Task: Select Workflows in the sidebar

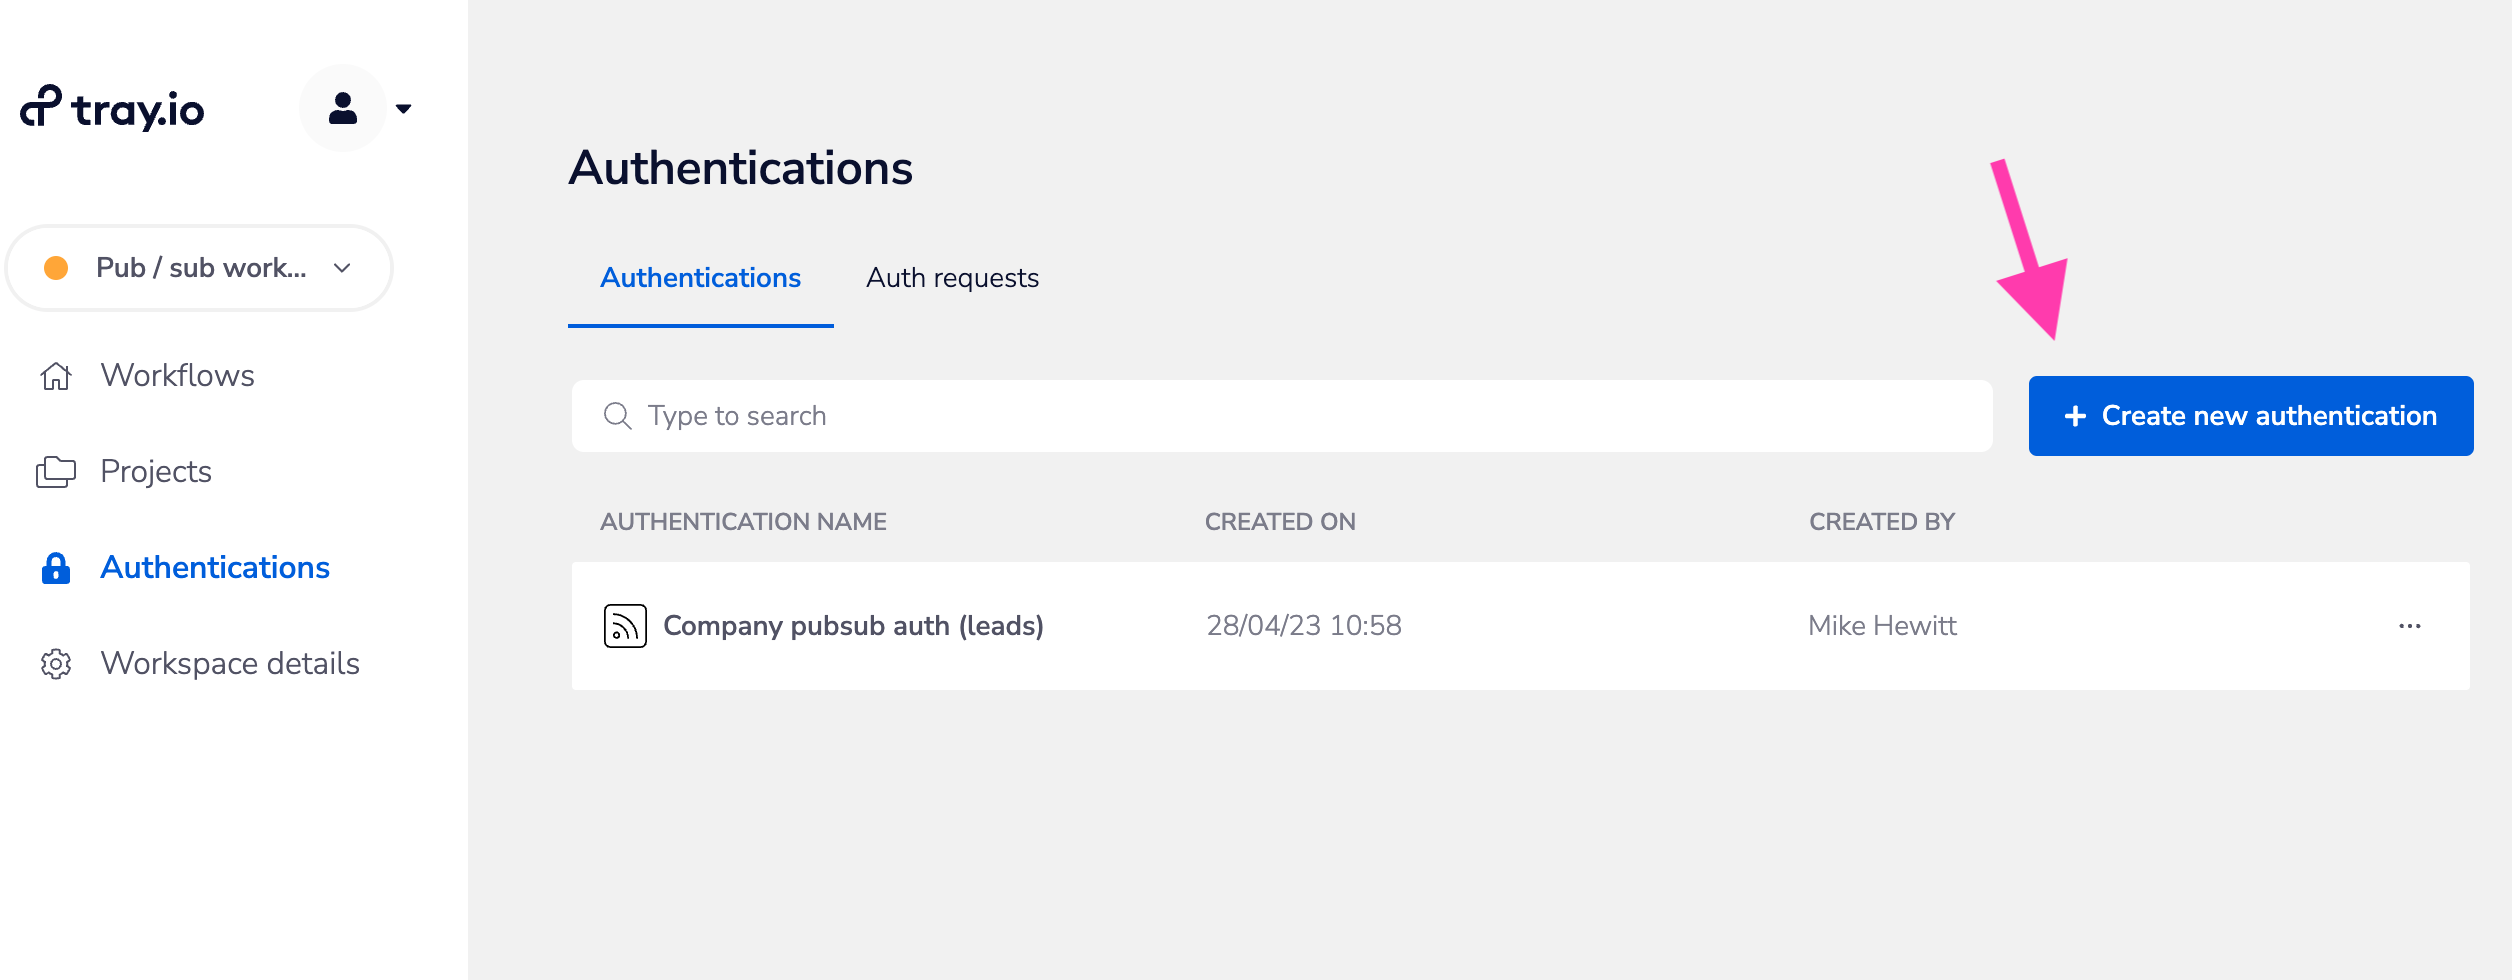Action: [176, 376]
